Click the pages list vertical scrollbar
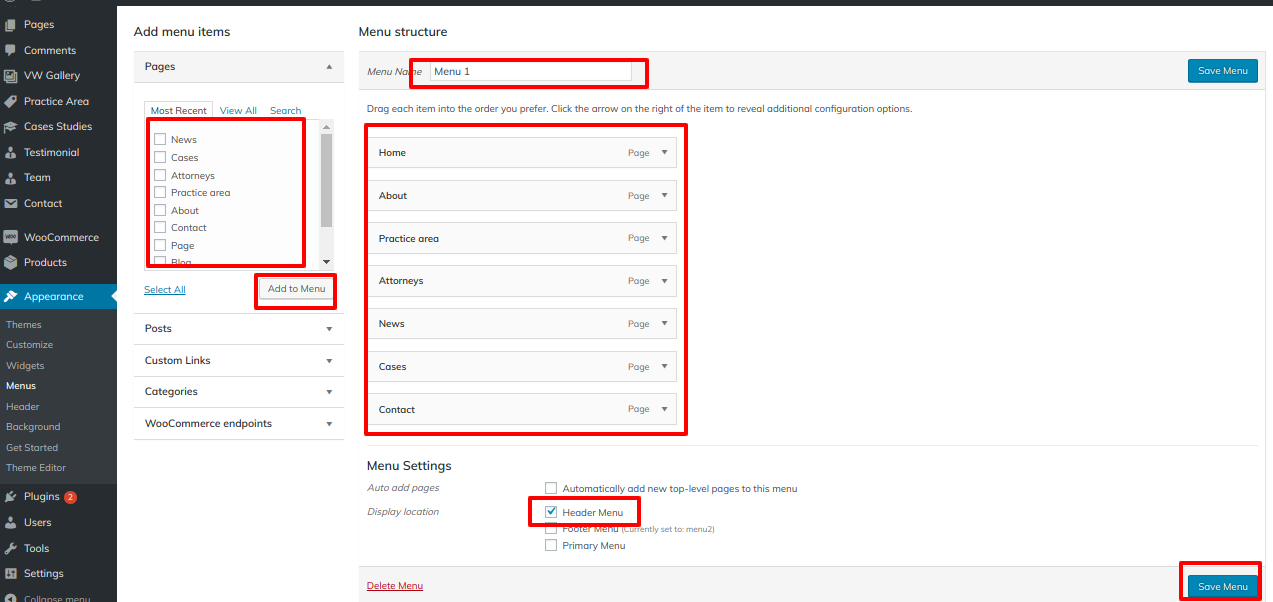The width and height of the screenshot is (1273, 602). pyautogui.click(x=326, y=180)
